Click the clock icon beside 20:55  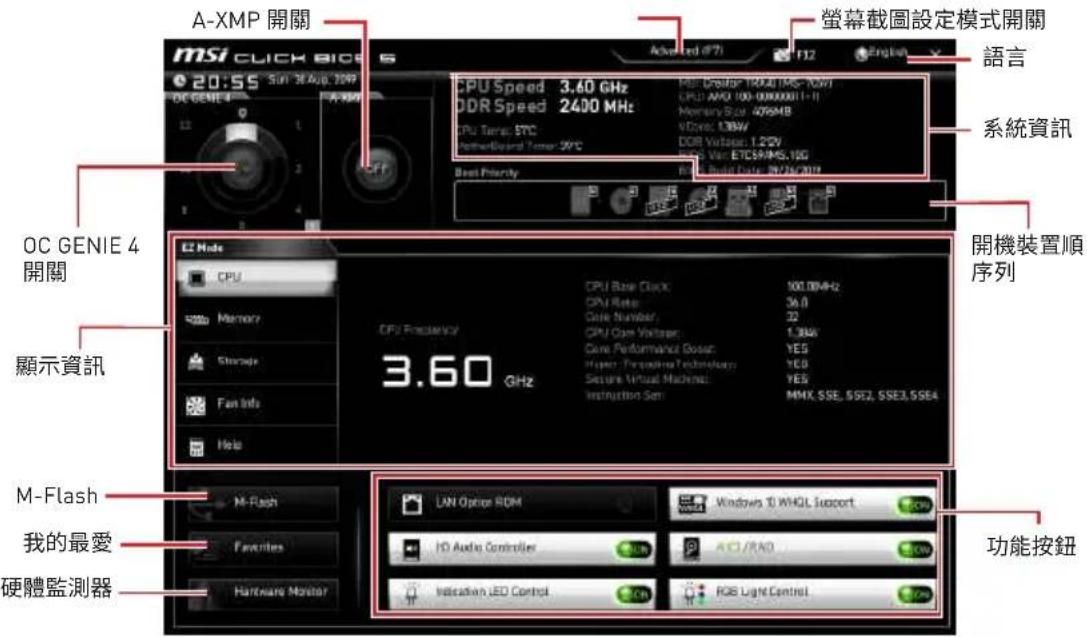click(180, 81)
